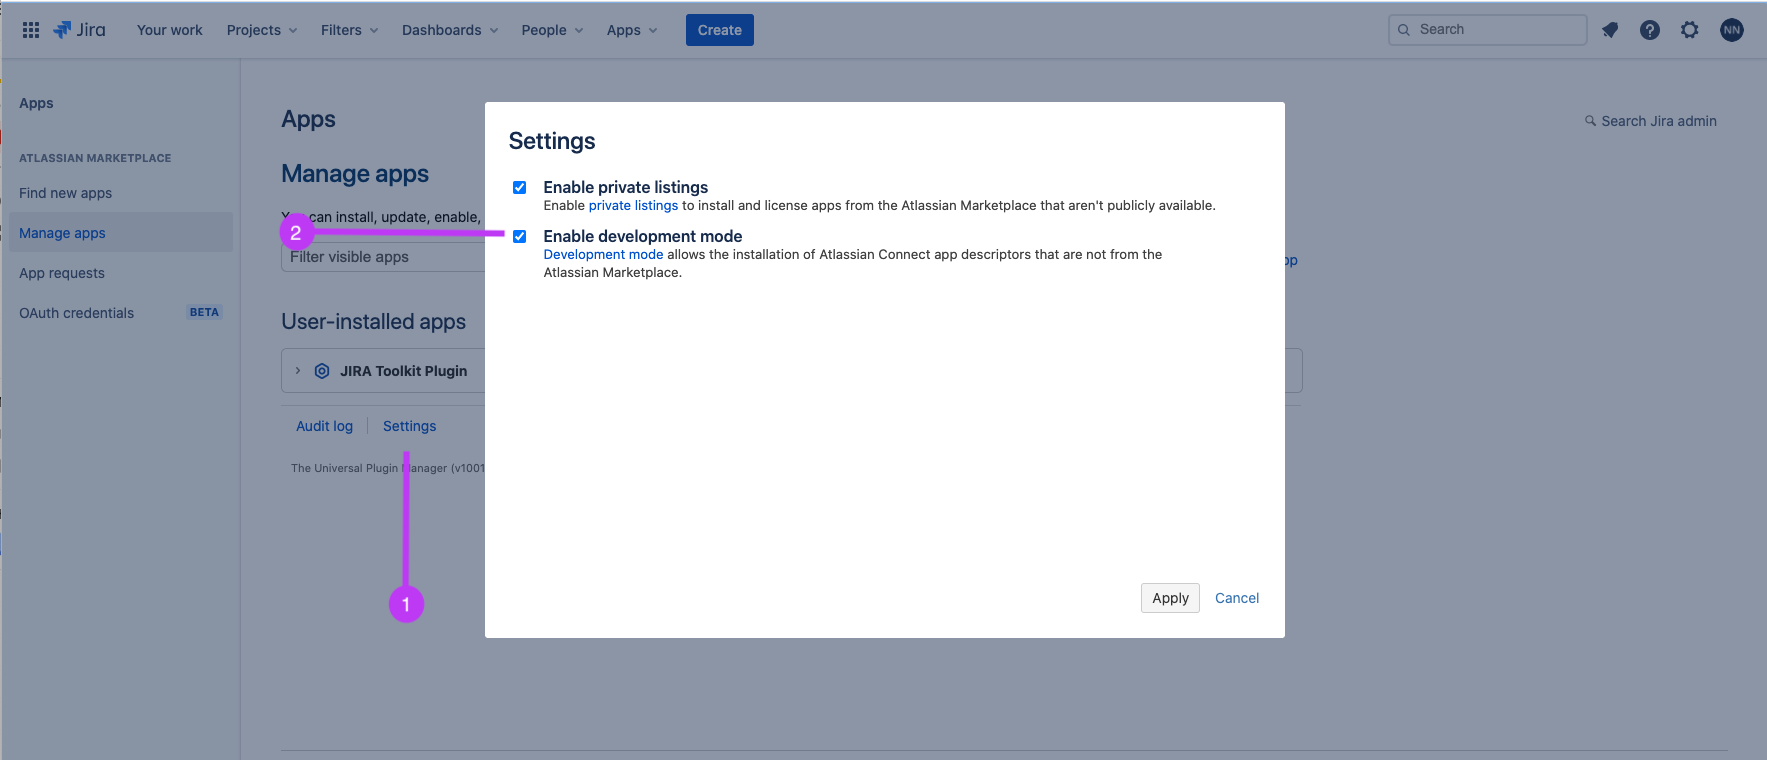Click the Search Jira admin magnifier icon

click(x=1590, y=121)
